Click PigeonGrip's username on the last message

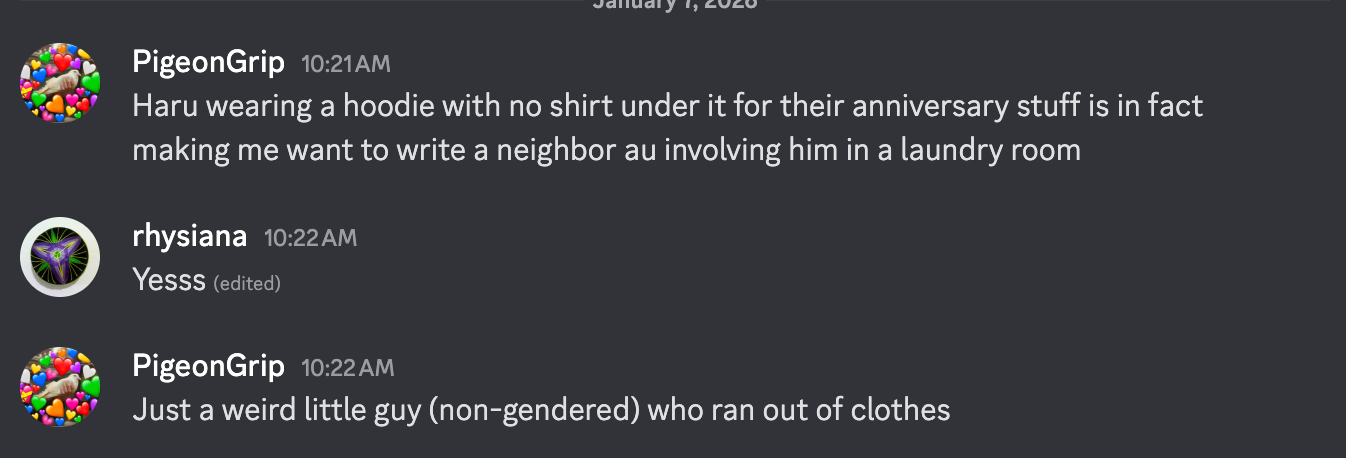point(208,367)
